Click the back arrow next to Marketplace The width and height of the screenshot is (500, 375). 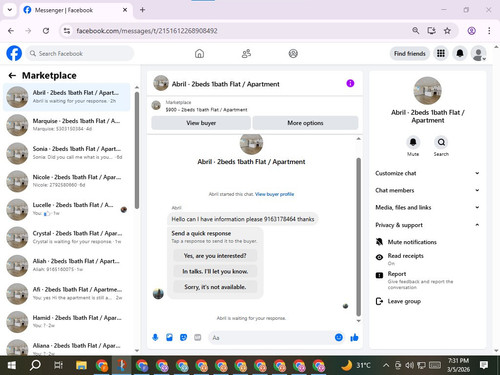click(12, 76)
